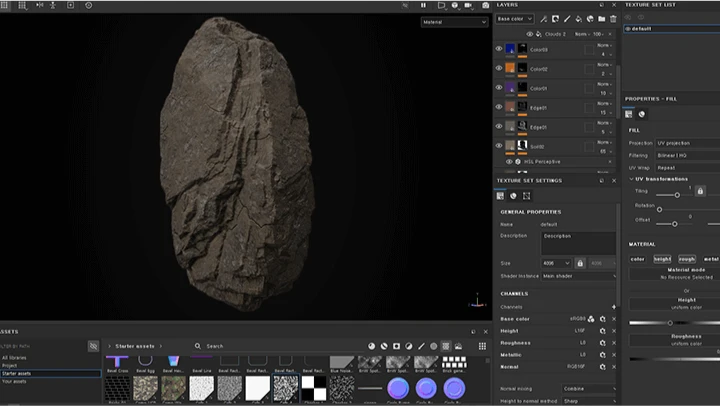Hide the Color01 layer
Screen dimensions: 720x406
pos(499,87)
